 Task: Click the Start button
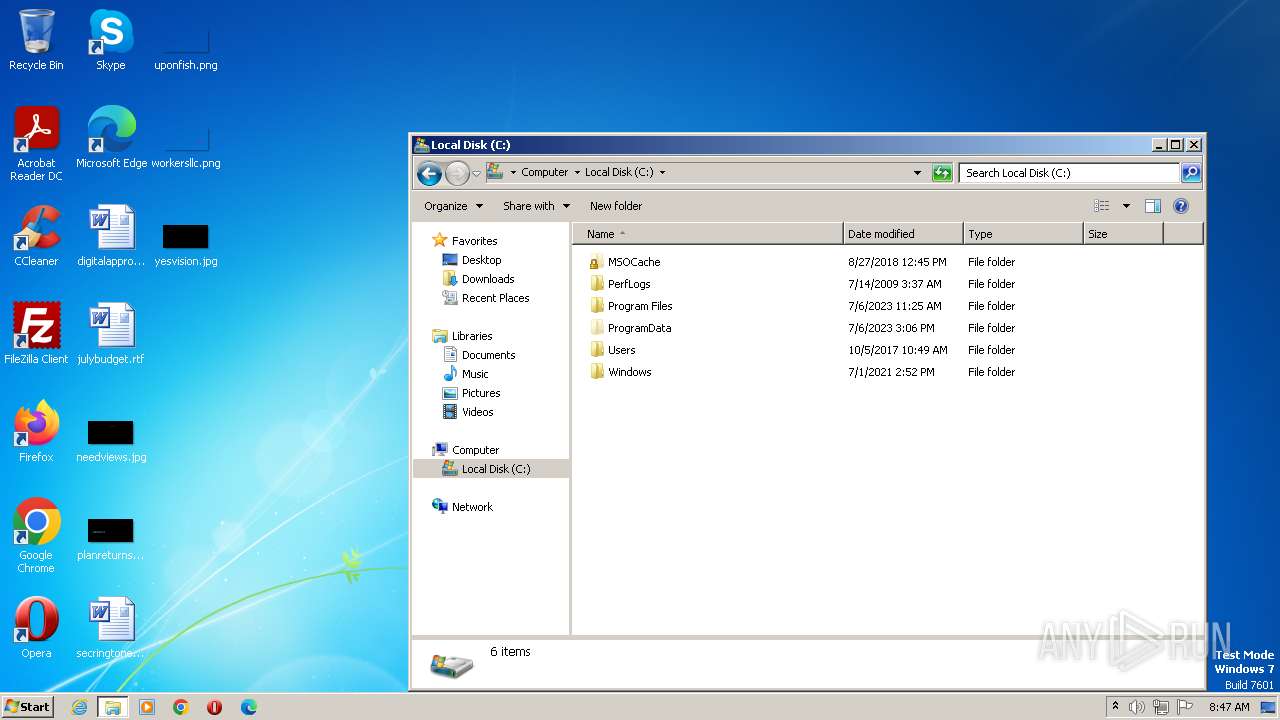coord(27,707)
